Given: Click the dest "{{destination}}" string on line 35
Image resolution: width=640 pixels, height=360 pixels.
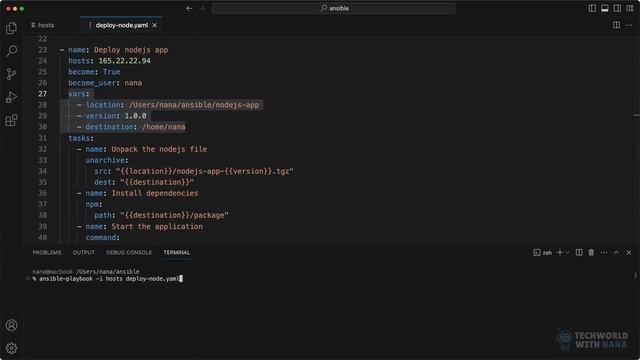Looking at the screenshot, I should pyautogui.click(x=157, y=182).
